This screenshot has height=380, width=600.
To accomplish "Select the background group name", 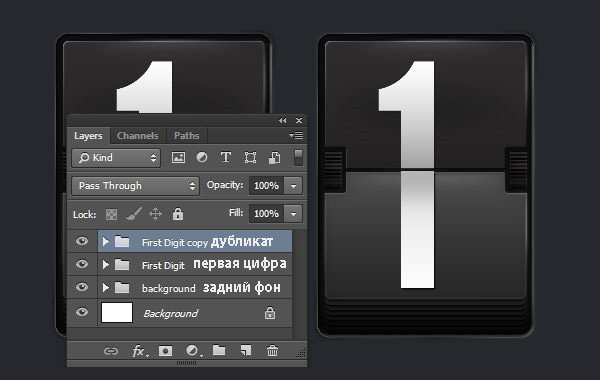I will [x=168, y=288].
